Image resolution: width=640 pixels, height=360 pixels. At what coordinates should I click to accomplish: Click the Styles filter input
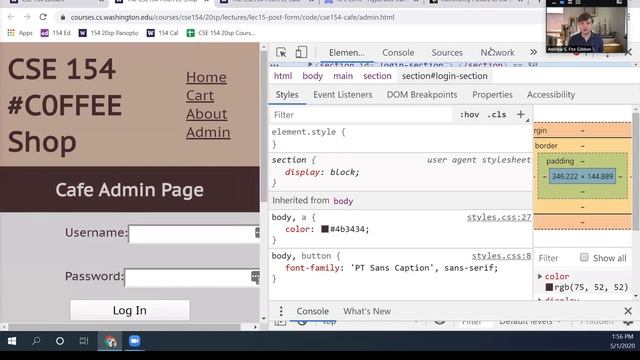361,115
